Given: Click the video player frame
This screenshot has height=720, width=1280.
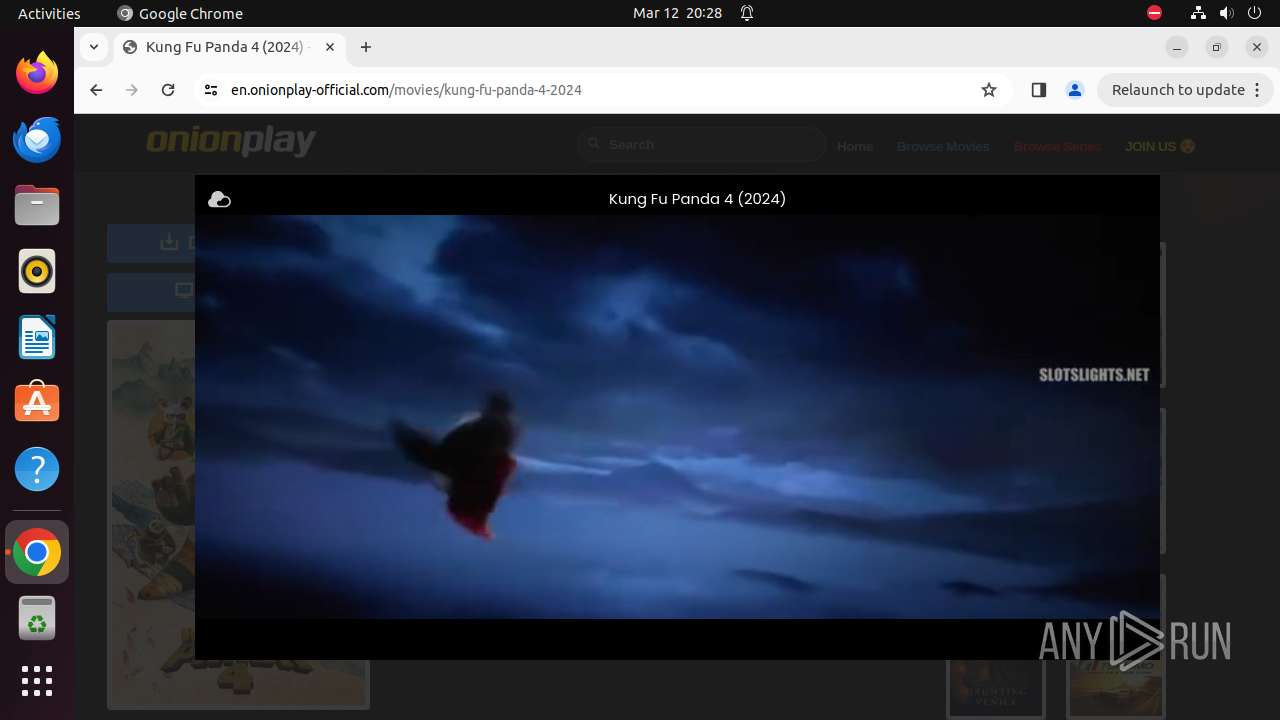Looking at the screenshot, I should [677, 417].
